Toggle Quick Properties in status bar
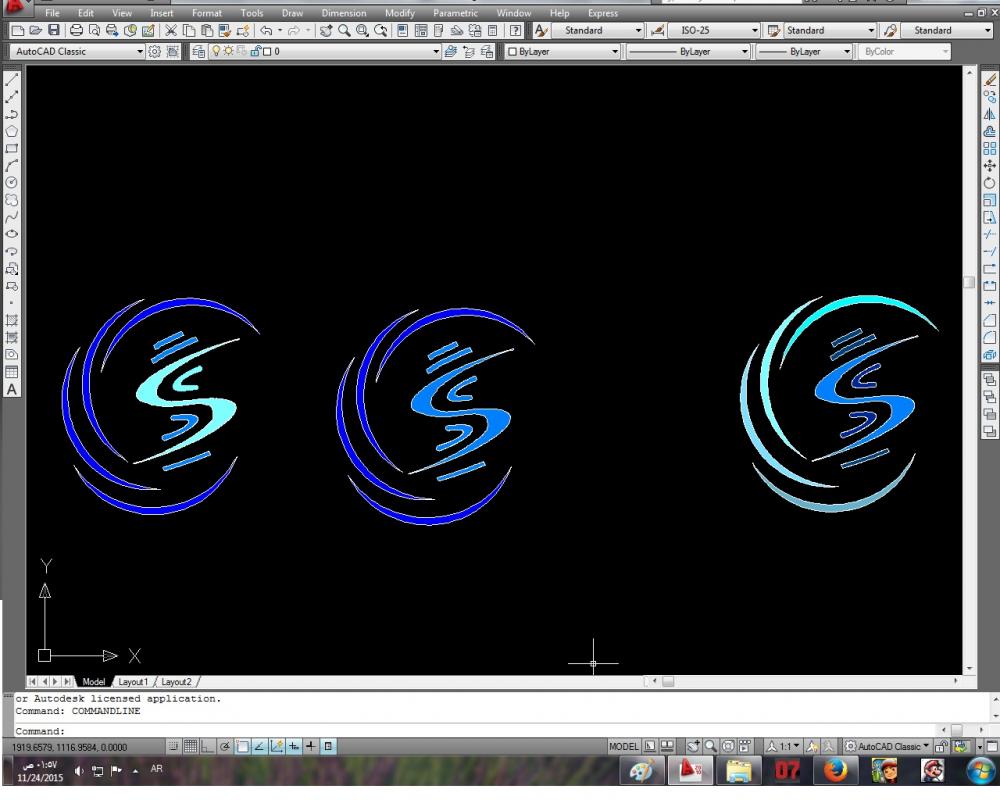1000x800 pixels. coord(328,746)
